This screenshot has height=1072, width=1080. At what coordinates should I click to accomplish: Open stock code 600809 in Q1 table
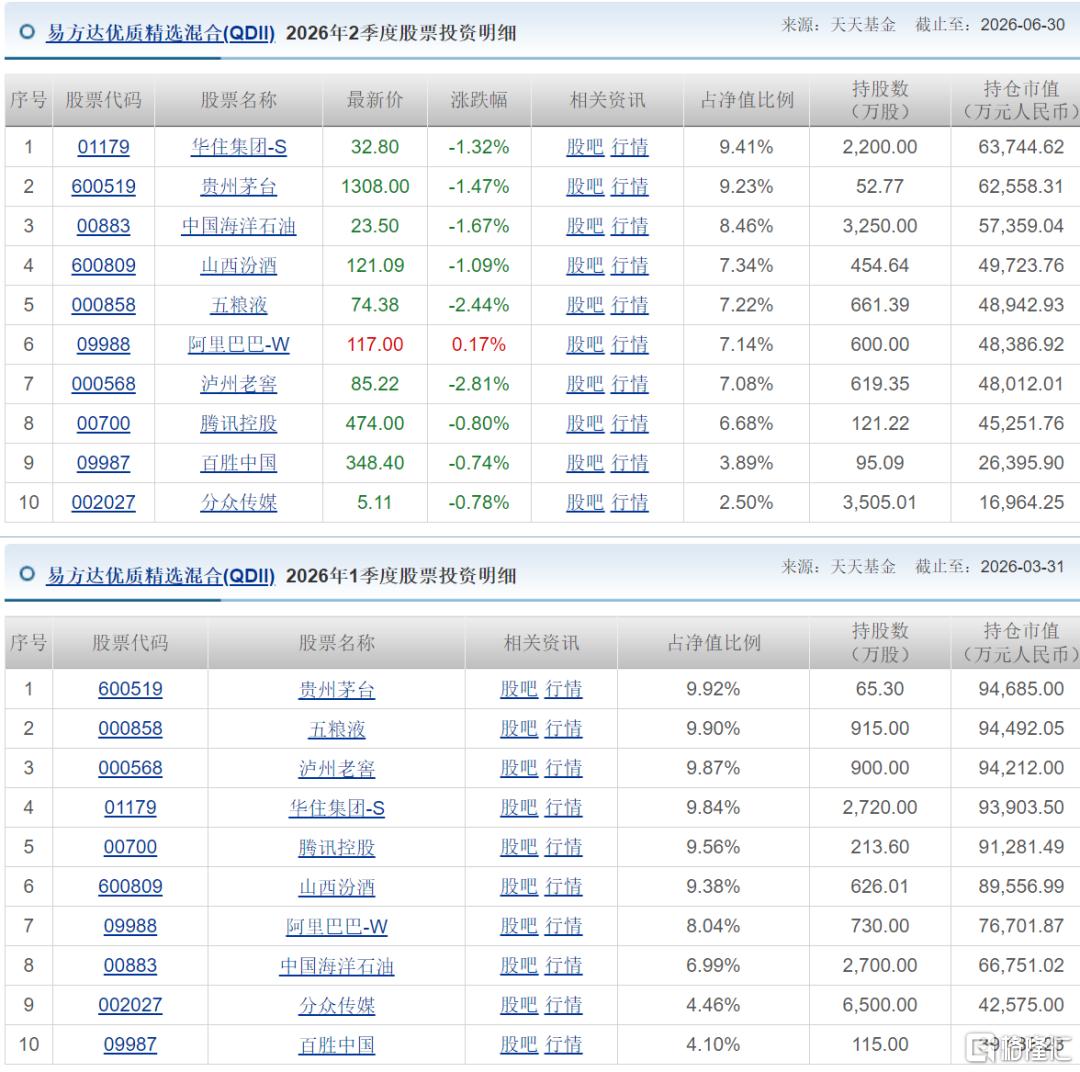coord(130,887)
